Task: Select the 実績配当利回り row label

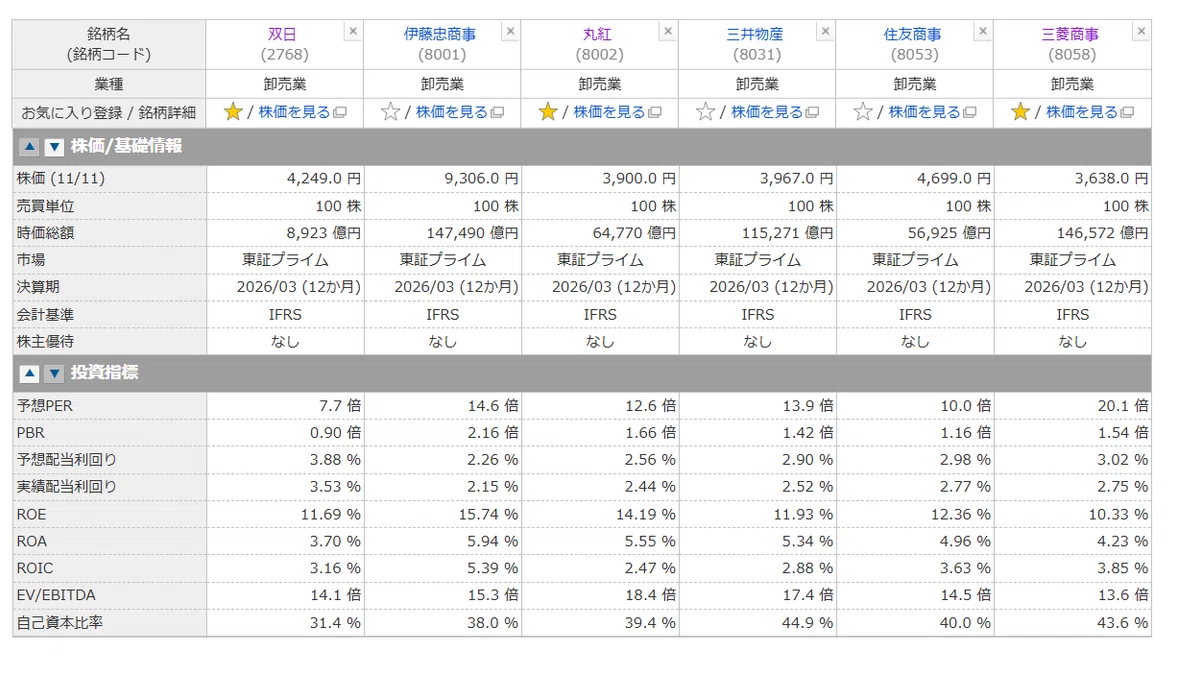Action: click(x=67, y=487)
